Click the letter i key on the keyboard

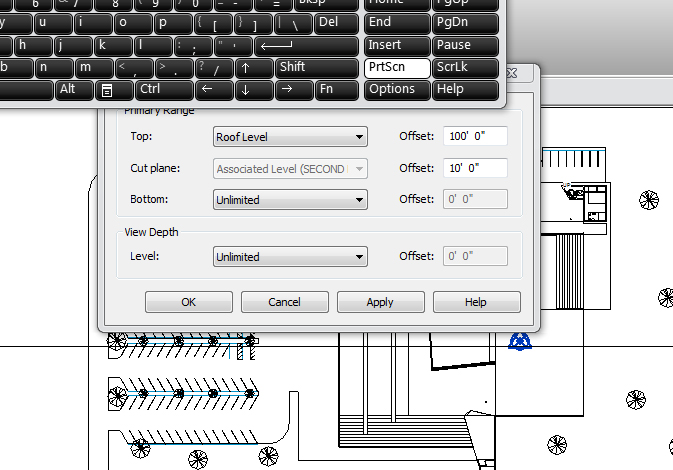(x=93, y=23)
